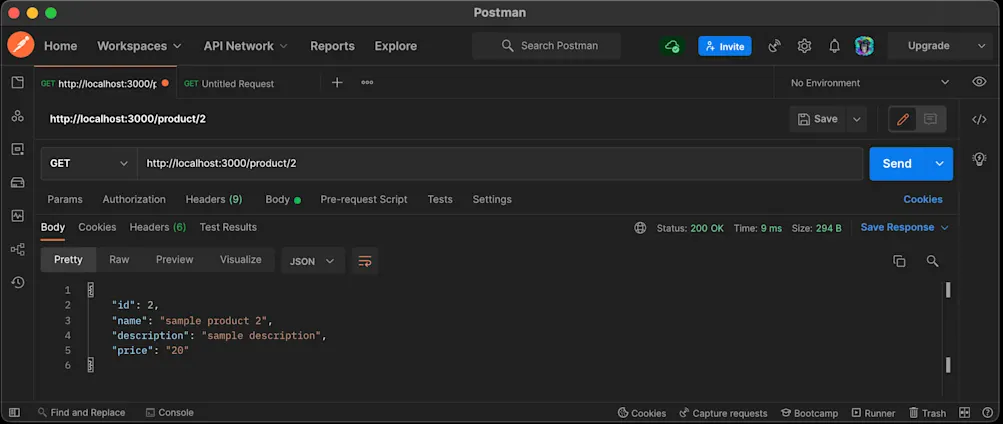The height and width of the screenshot is (424, 1003).
Task: Save the request
Action: pyautogui.click(x=817, y=119)
